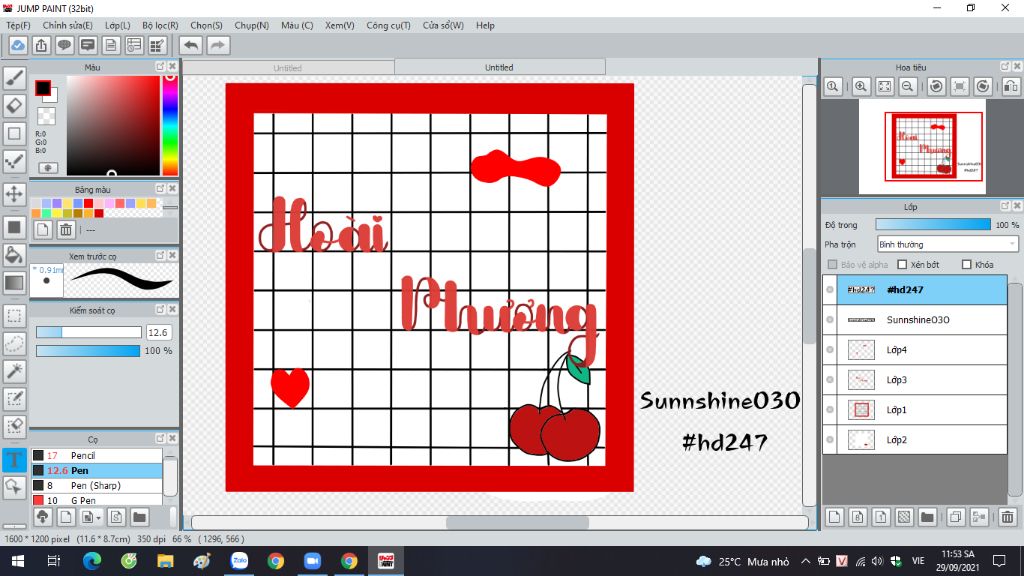Select the Move tool
This screenshot has height=576, width=1024.
pos(14,194)
